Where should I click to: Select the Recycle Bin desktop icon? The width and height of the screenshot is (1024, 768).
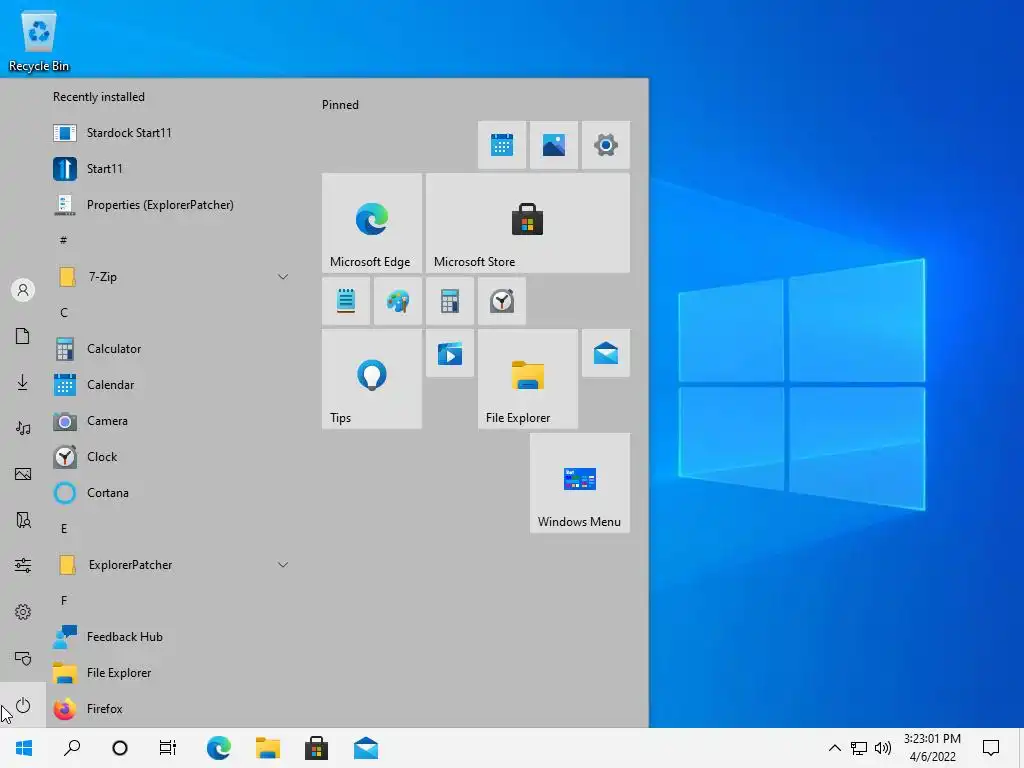coord(39,42)
